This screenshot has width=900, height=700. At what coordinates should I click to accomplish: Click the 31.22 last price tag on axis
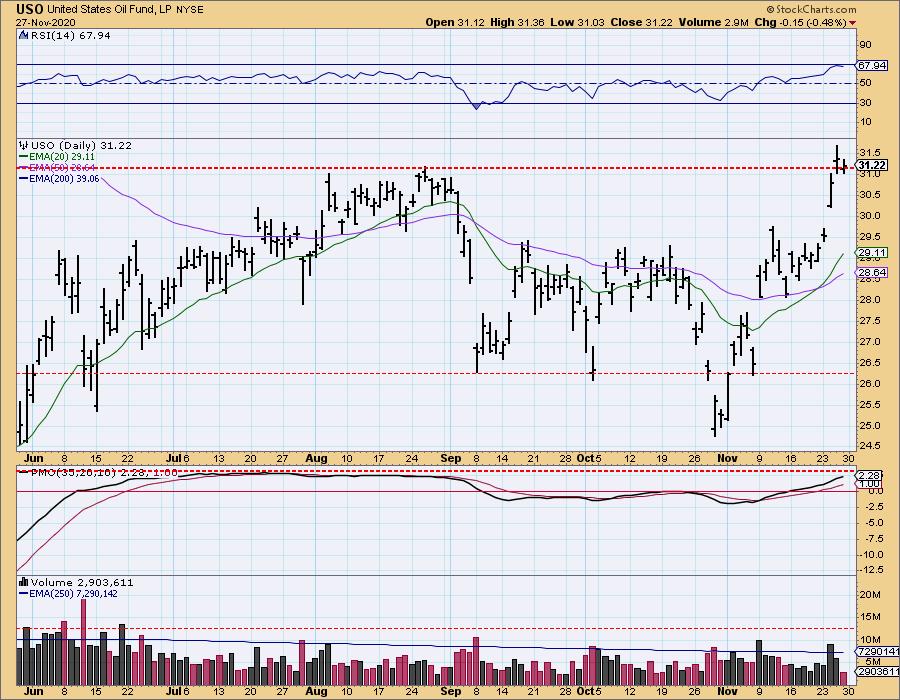tap(872, 165)
